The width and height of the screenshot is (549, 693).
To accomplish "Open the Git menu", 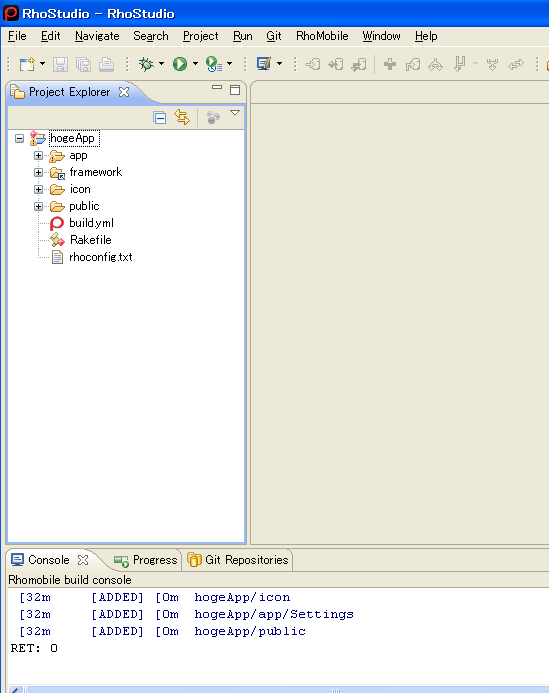I will 274,36.
